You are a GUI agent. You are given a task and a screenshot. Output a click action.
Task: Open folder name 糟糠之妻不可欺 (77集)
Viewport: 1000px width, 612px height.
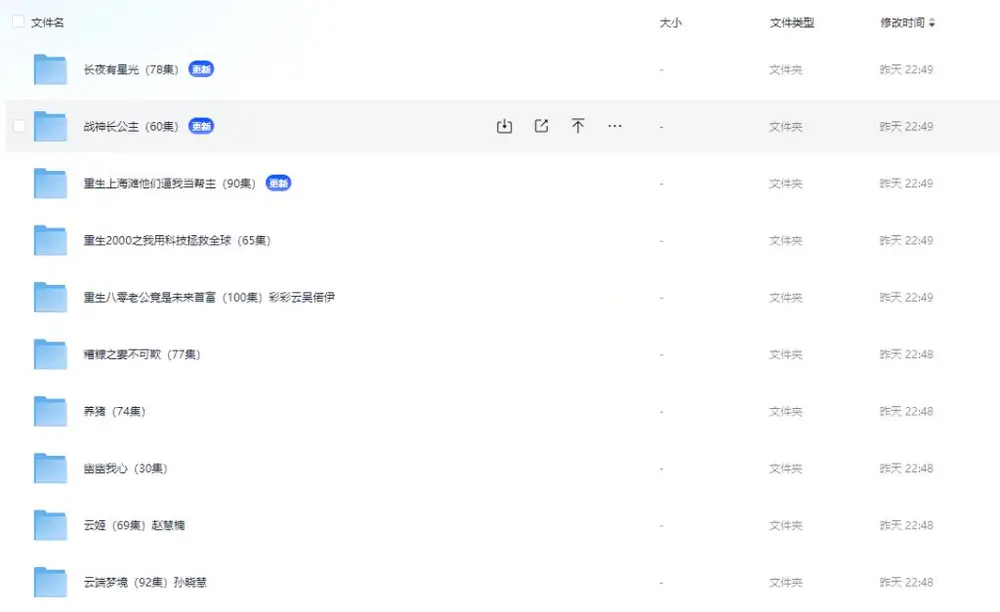point(142,354)
